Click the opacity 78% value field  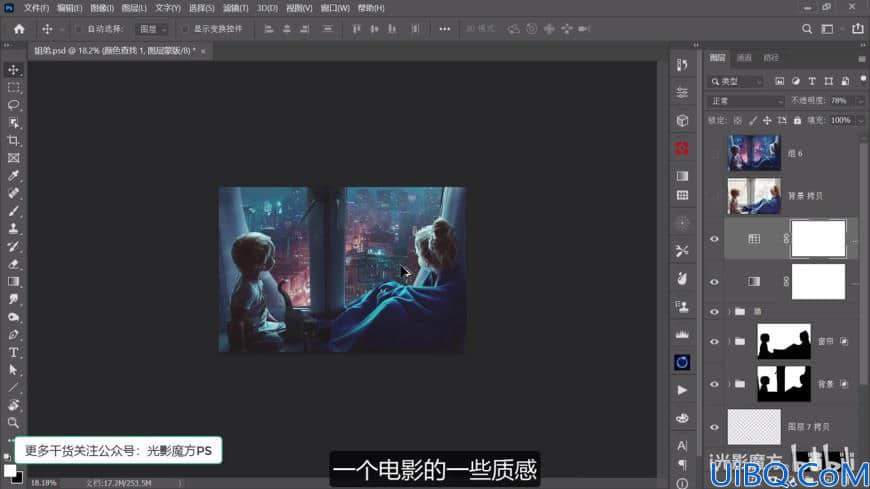coord(839,101)
